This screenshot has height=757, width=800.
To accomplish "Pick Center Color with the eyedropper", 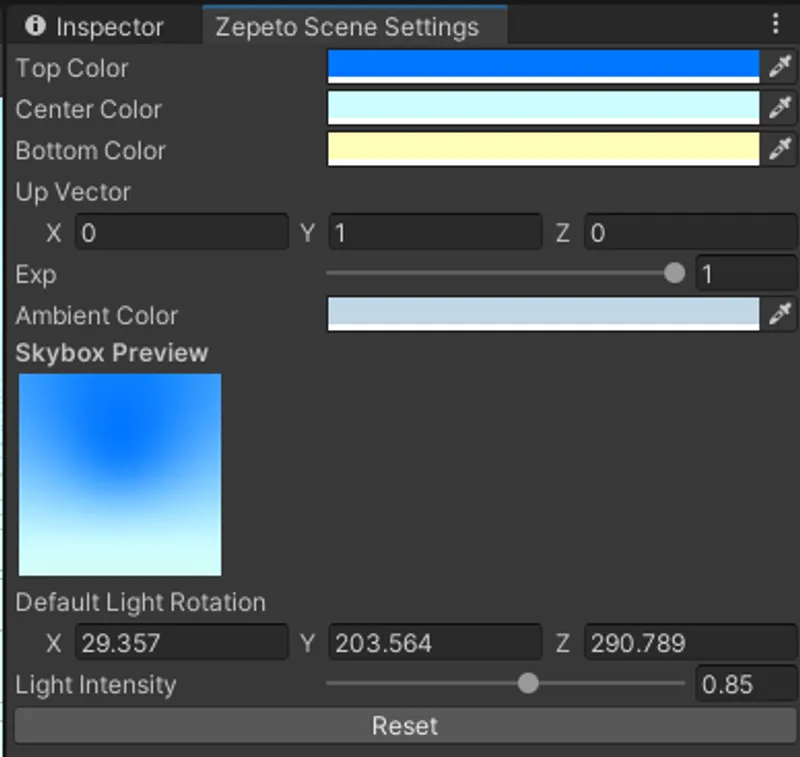I will 780,108.
